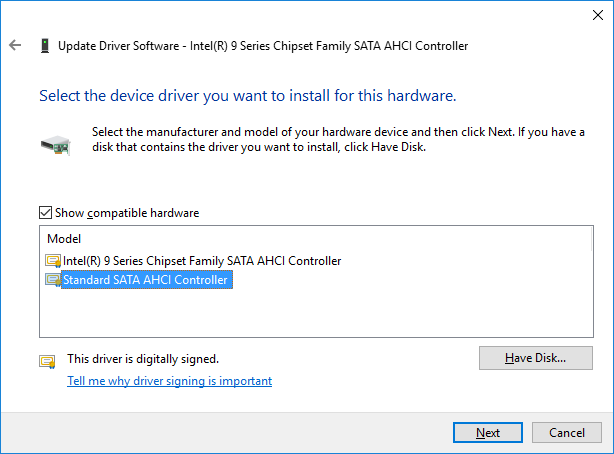Select Intel(R) 9 Series Chipset Family SATA AHCI Controller
The image size is (614, 454).
pos(202,261)
